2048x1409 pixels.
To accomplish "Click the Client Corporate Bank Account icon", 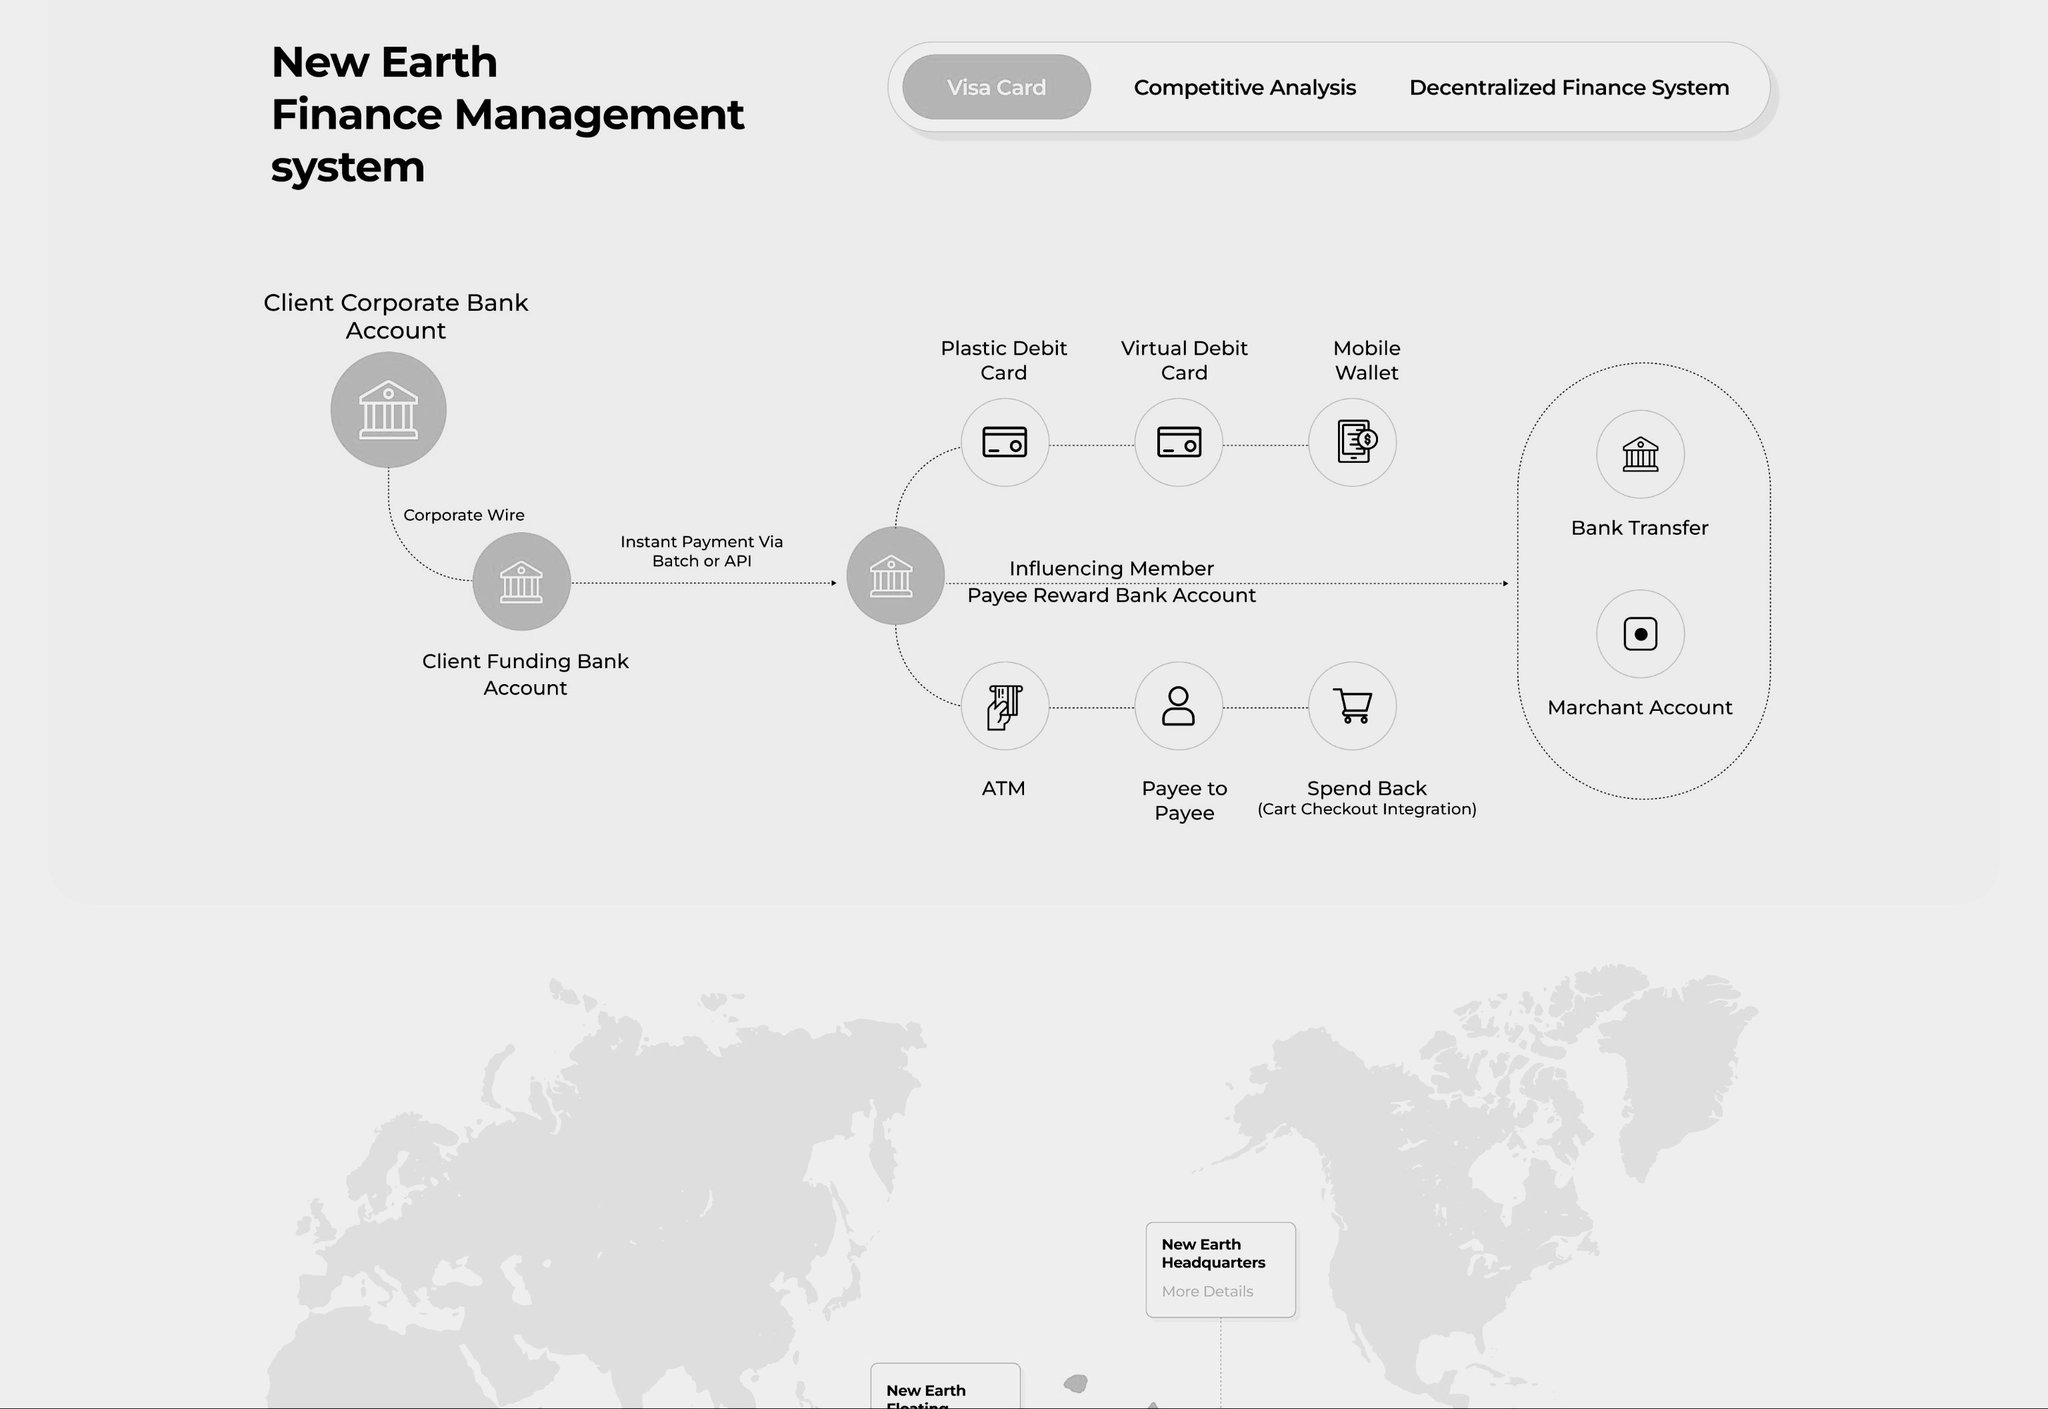I will pos(388,410).
